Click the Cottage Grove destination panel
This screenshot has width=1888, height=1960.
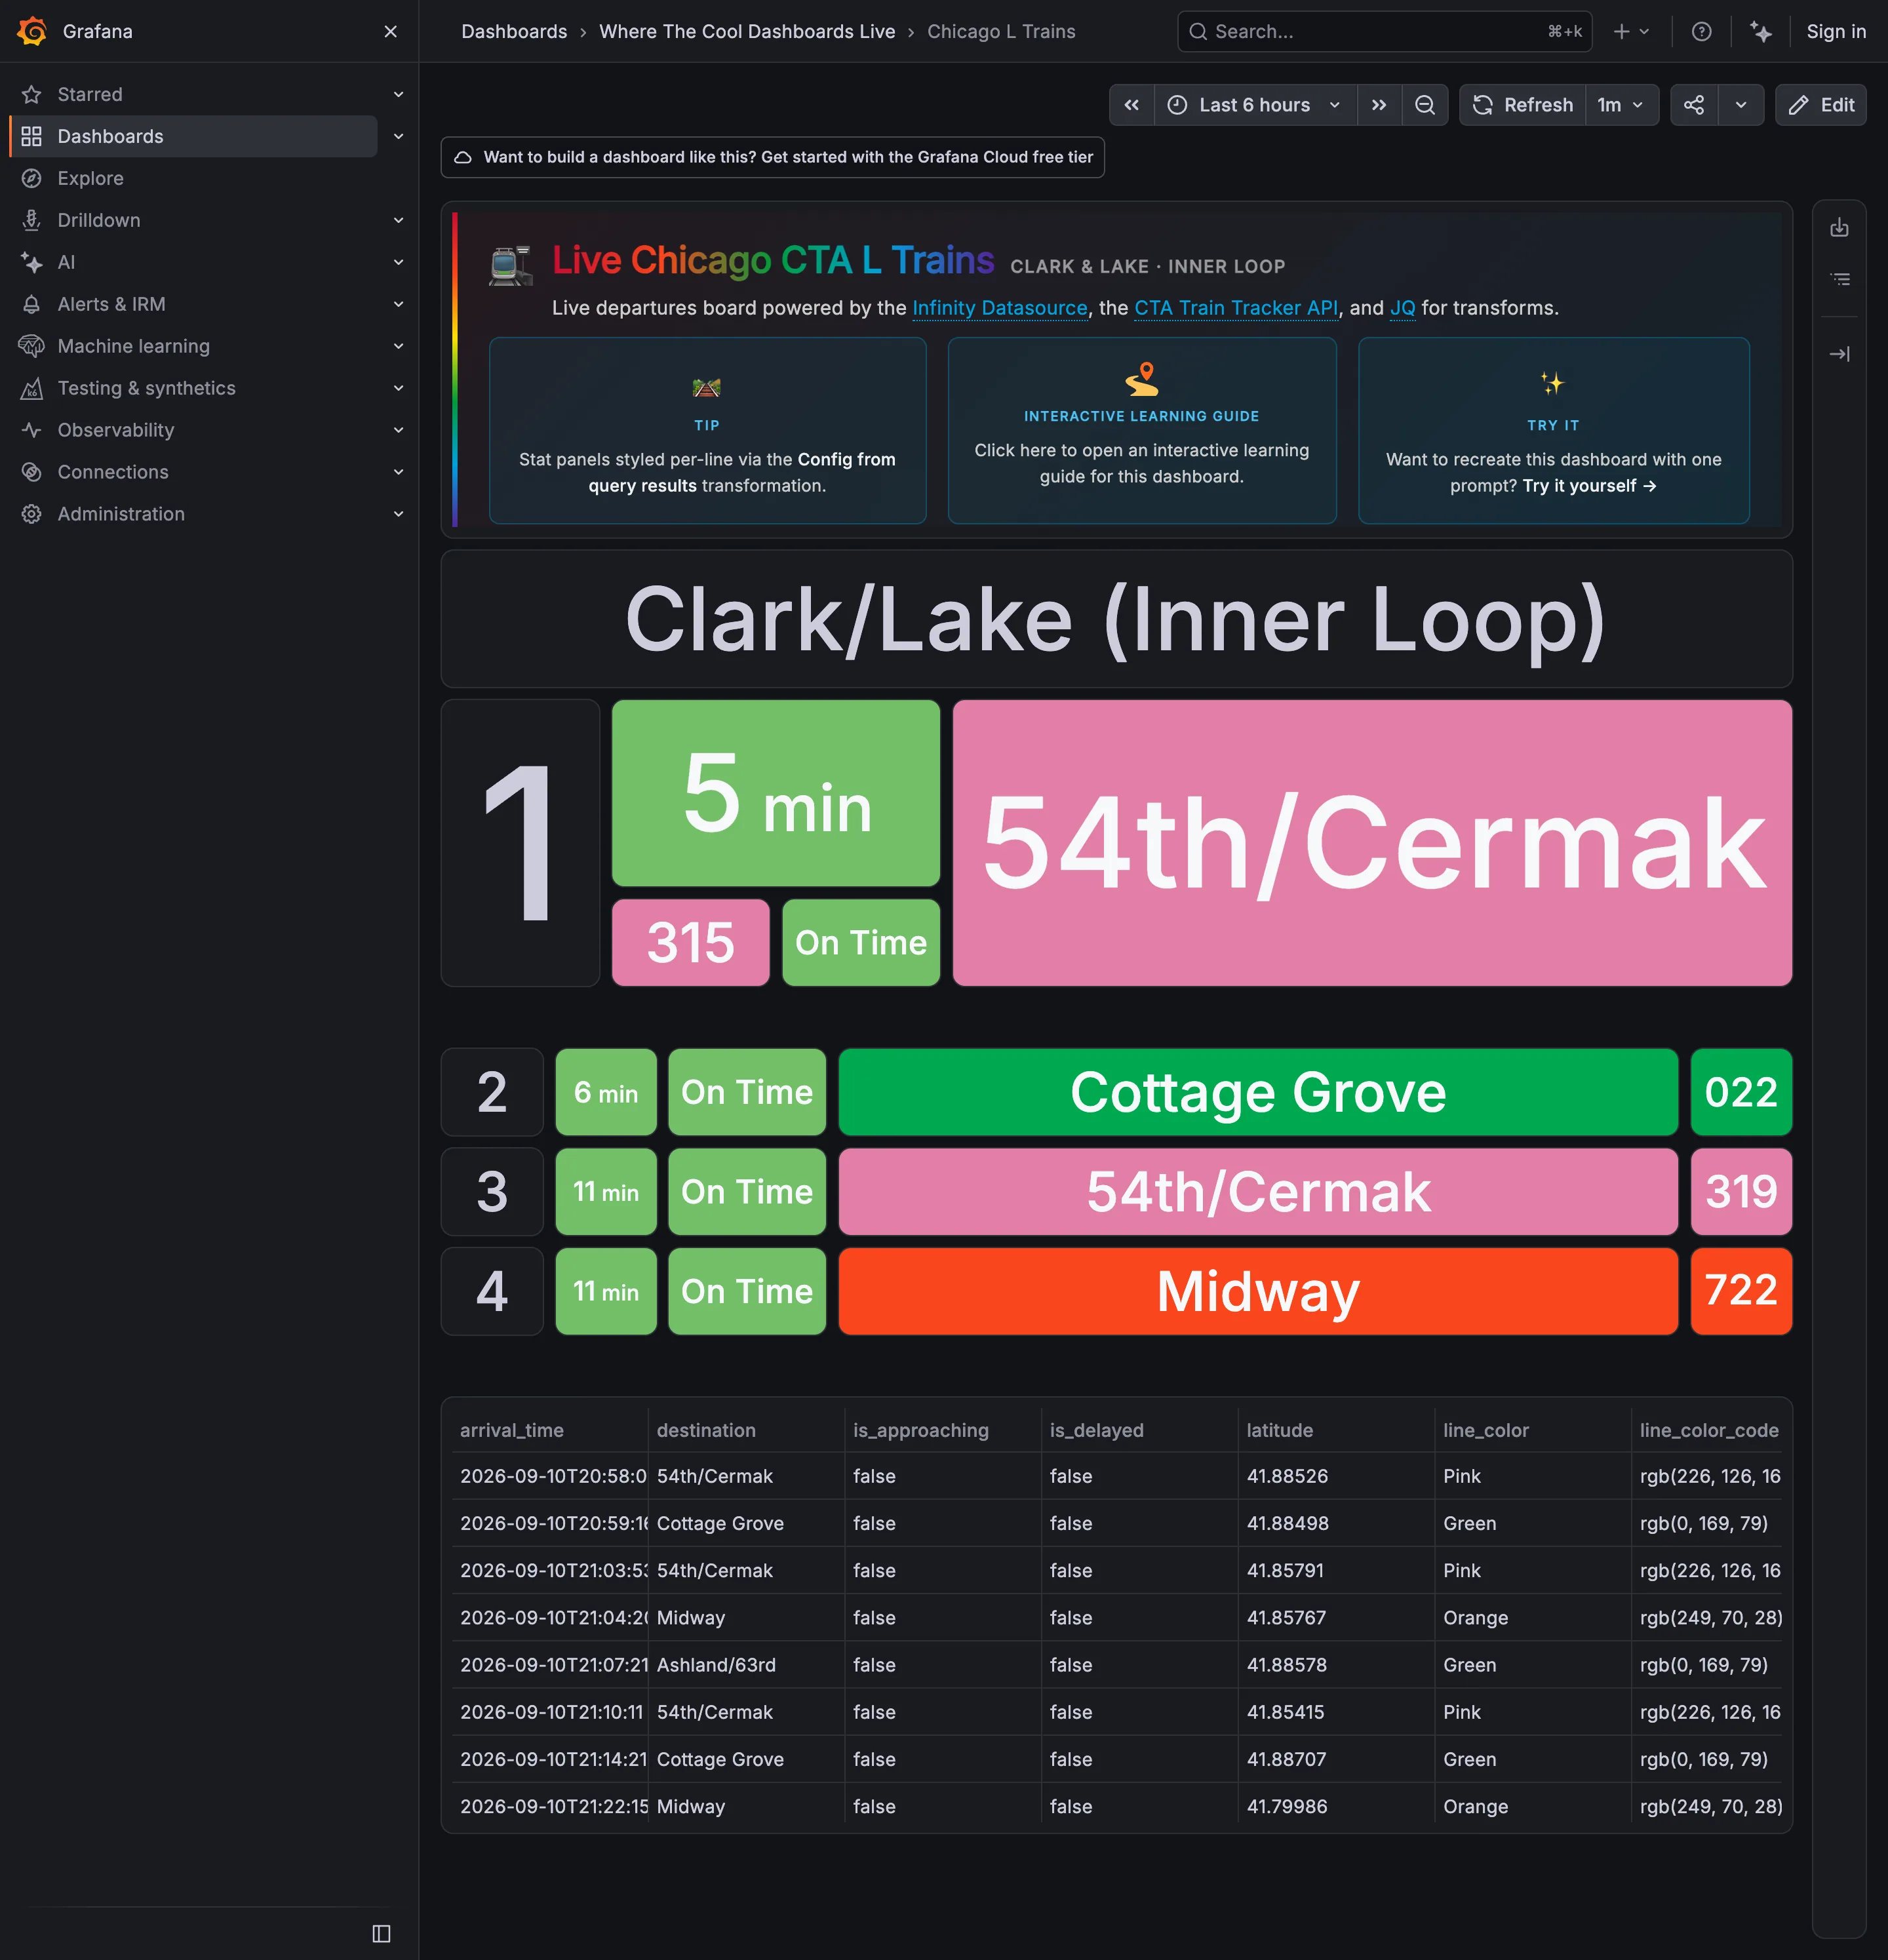(x=1258, y=1092)
